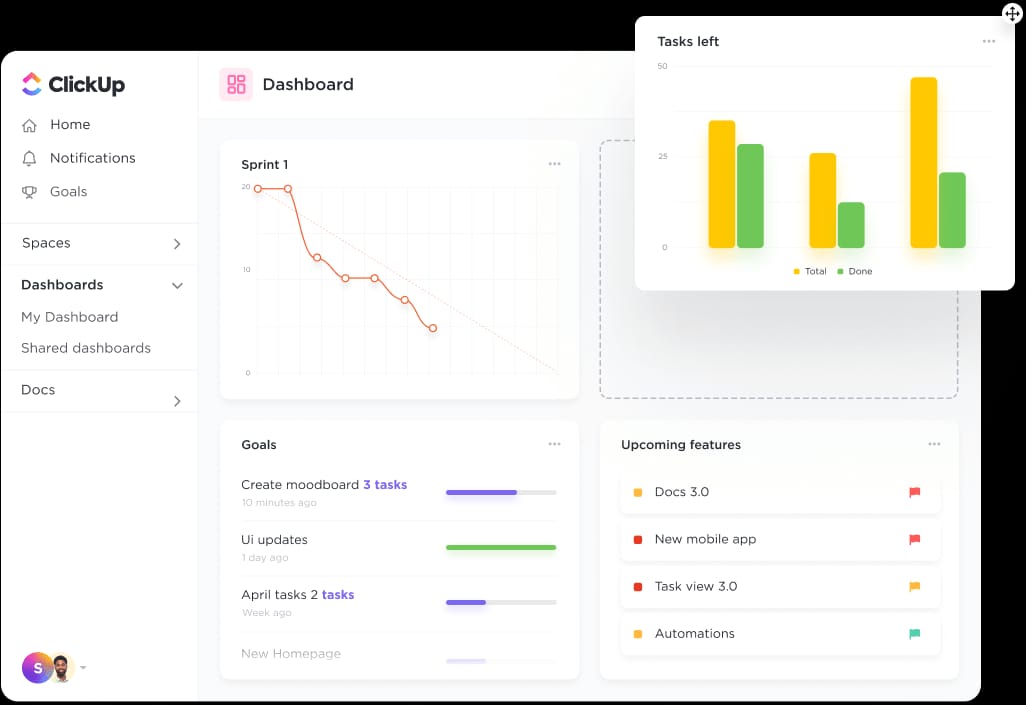Viewport: 1026px width, 705px height.
Task: Click the purple S user avatar
Action: (x=37, y=668)
